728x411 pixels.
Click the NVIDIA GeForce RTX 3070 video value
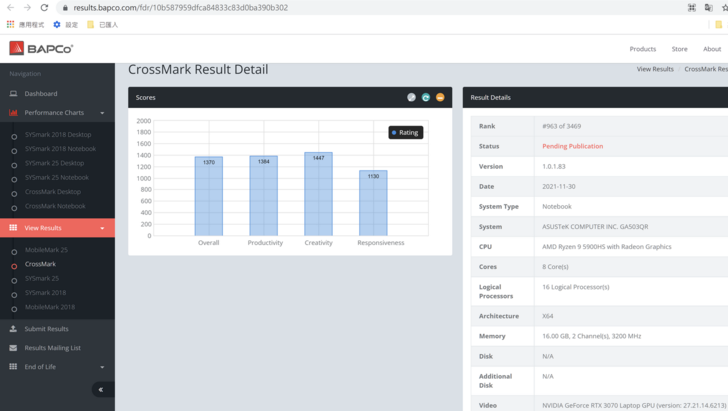pyautogui.click(x=634, y=405)
